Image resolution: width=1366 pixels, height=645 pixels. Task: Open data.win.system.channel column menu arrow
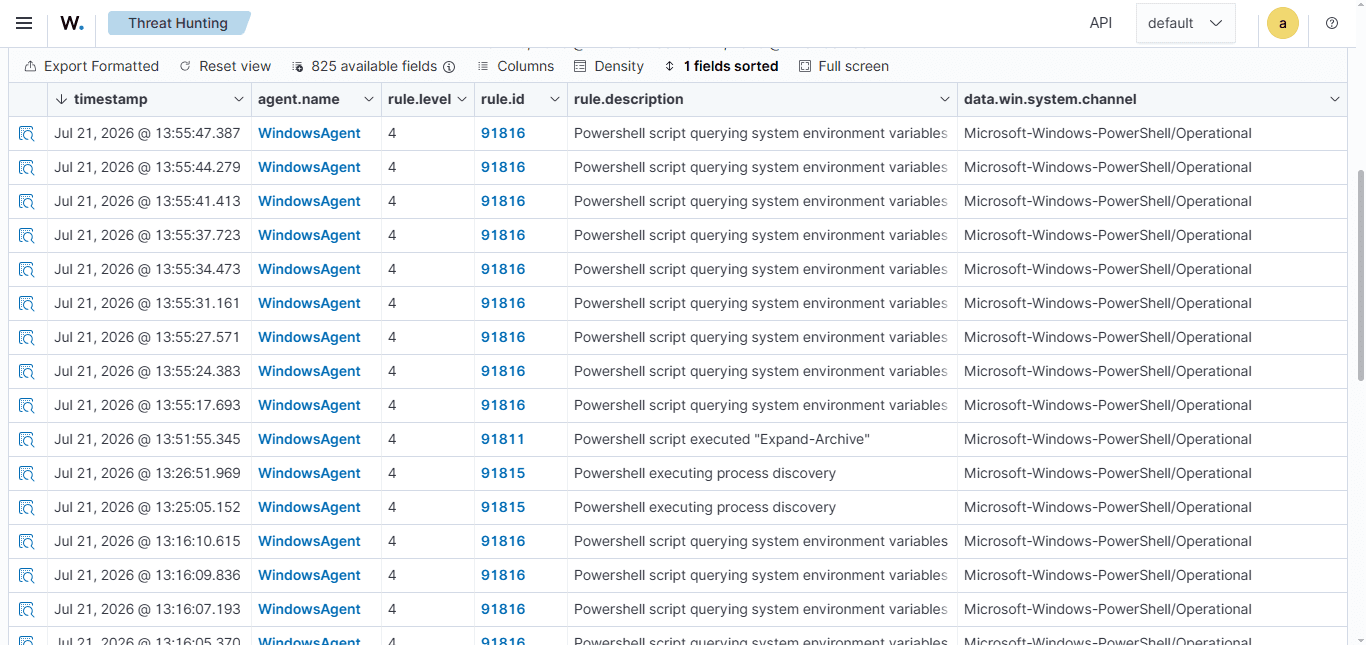(1335, 99)
